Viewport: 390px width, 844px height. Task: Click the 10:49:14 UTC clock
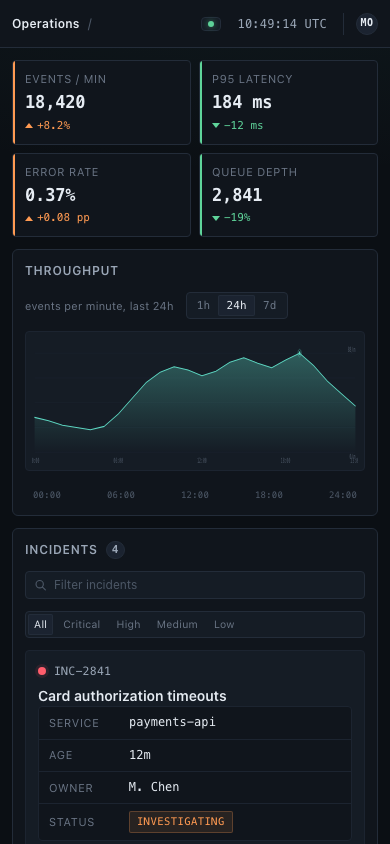tap(282, 24)
